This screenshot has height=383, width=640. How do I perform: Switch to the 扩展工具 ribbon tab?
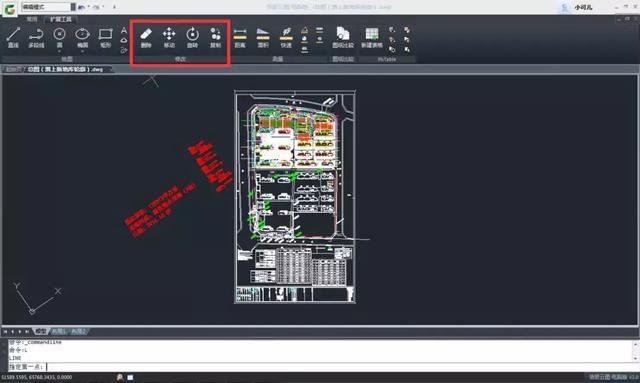pyautogui.click(x=60, y=19)
